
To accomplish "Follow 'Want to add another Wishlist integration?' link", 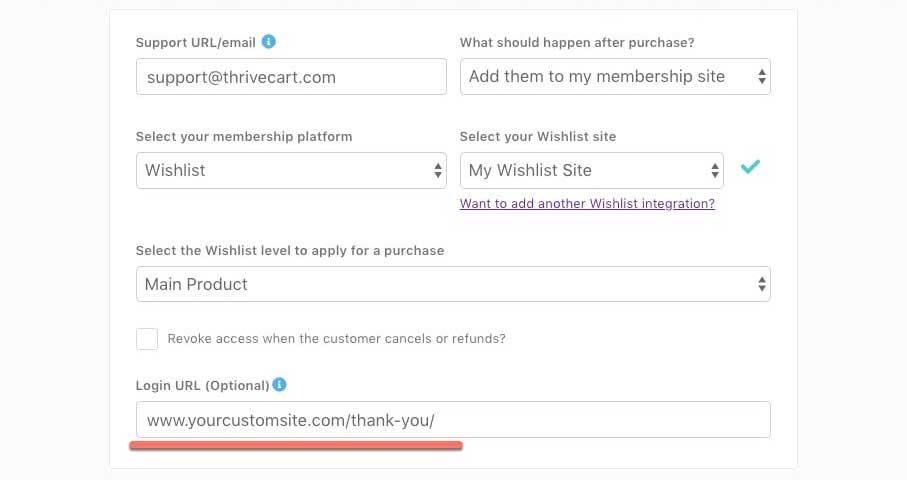I will 587,203.
